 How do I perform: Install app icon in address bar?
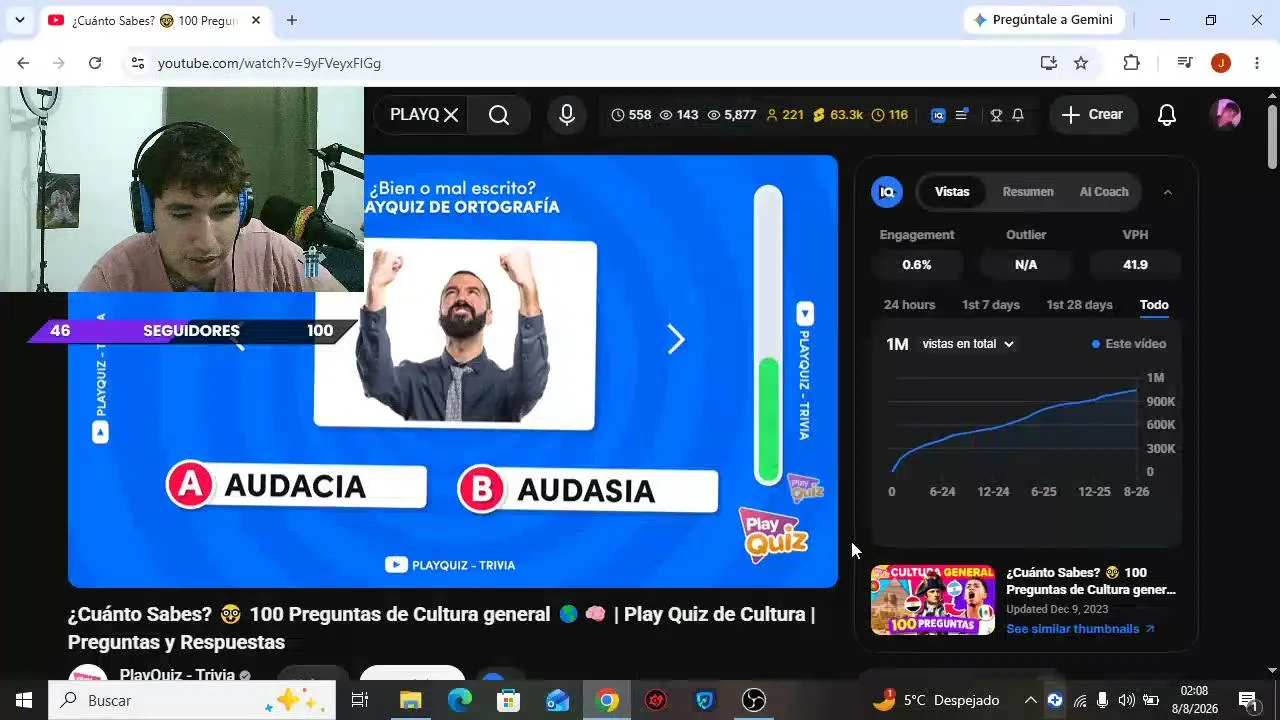click(x=1048, y=63)
